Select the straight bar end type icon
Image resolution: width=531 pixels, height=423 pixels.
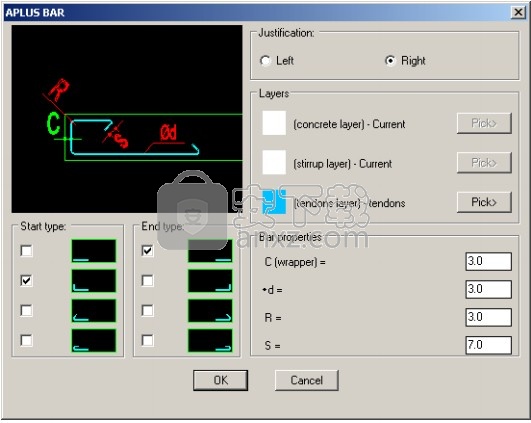[x=210, y=251]
